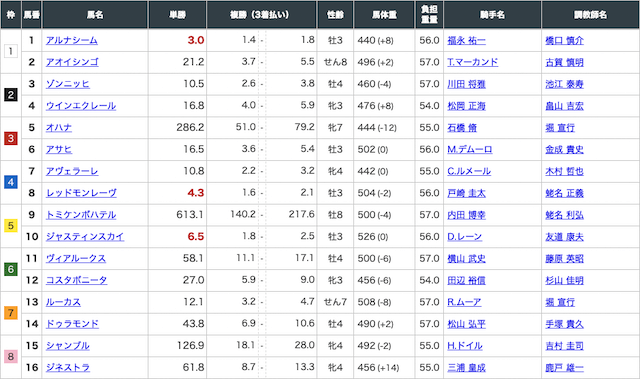Screen dimensions: 640x379
Task: Open horse link オハナ
Action: 59,128
